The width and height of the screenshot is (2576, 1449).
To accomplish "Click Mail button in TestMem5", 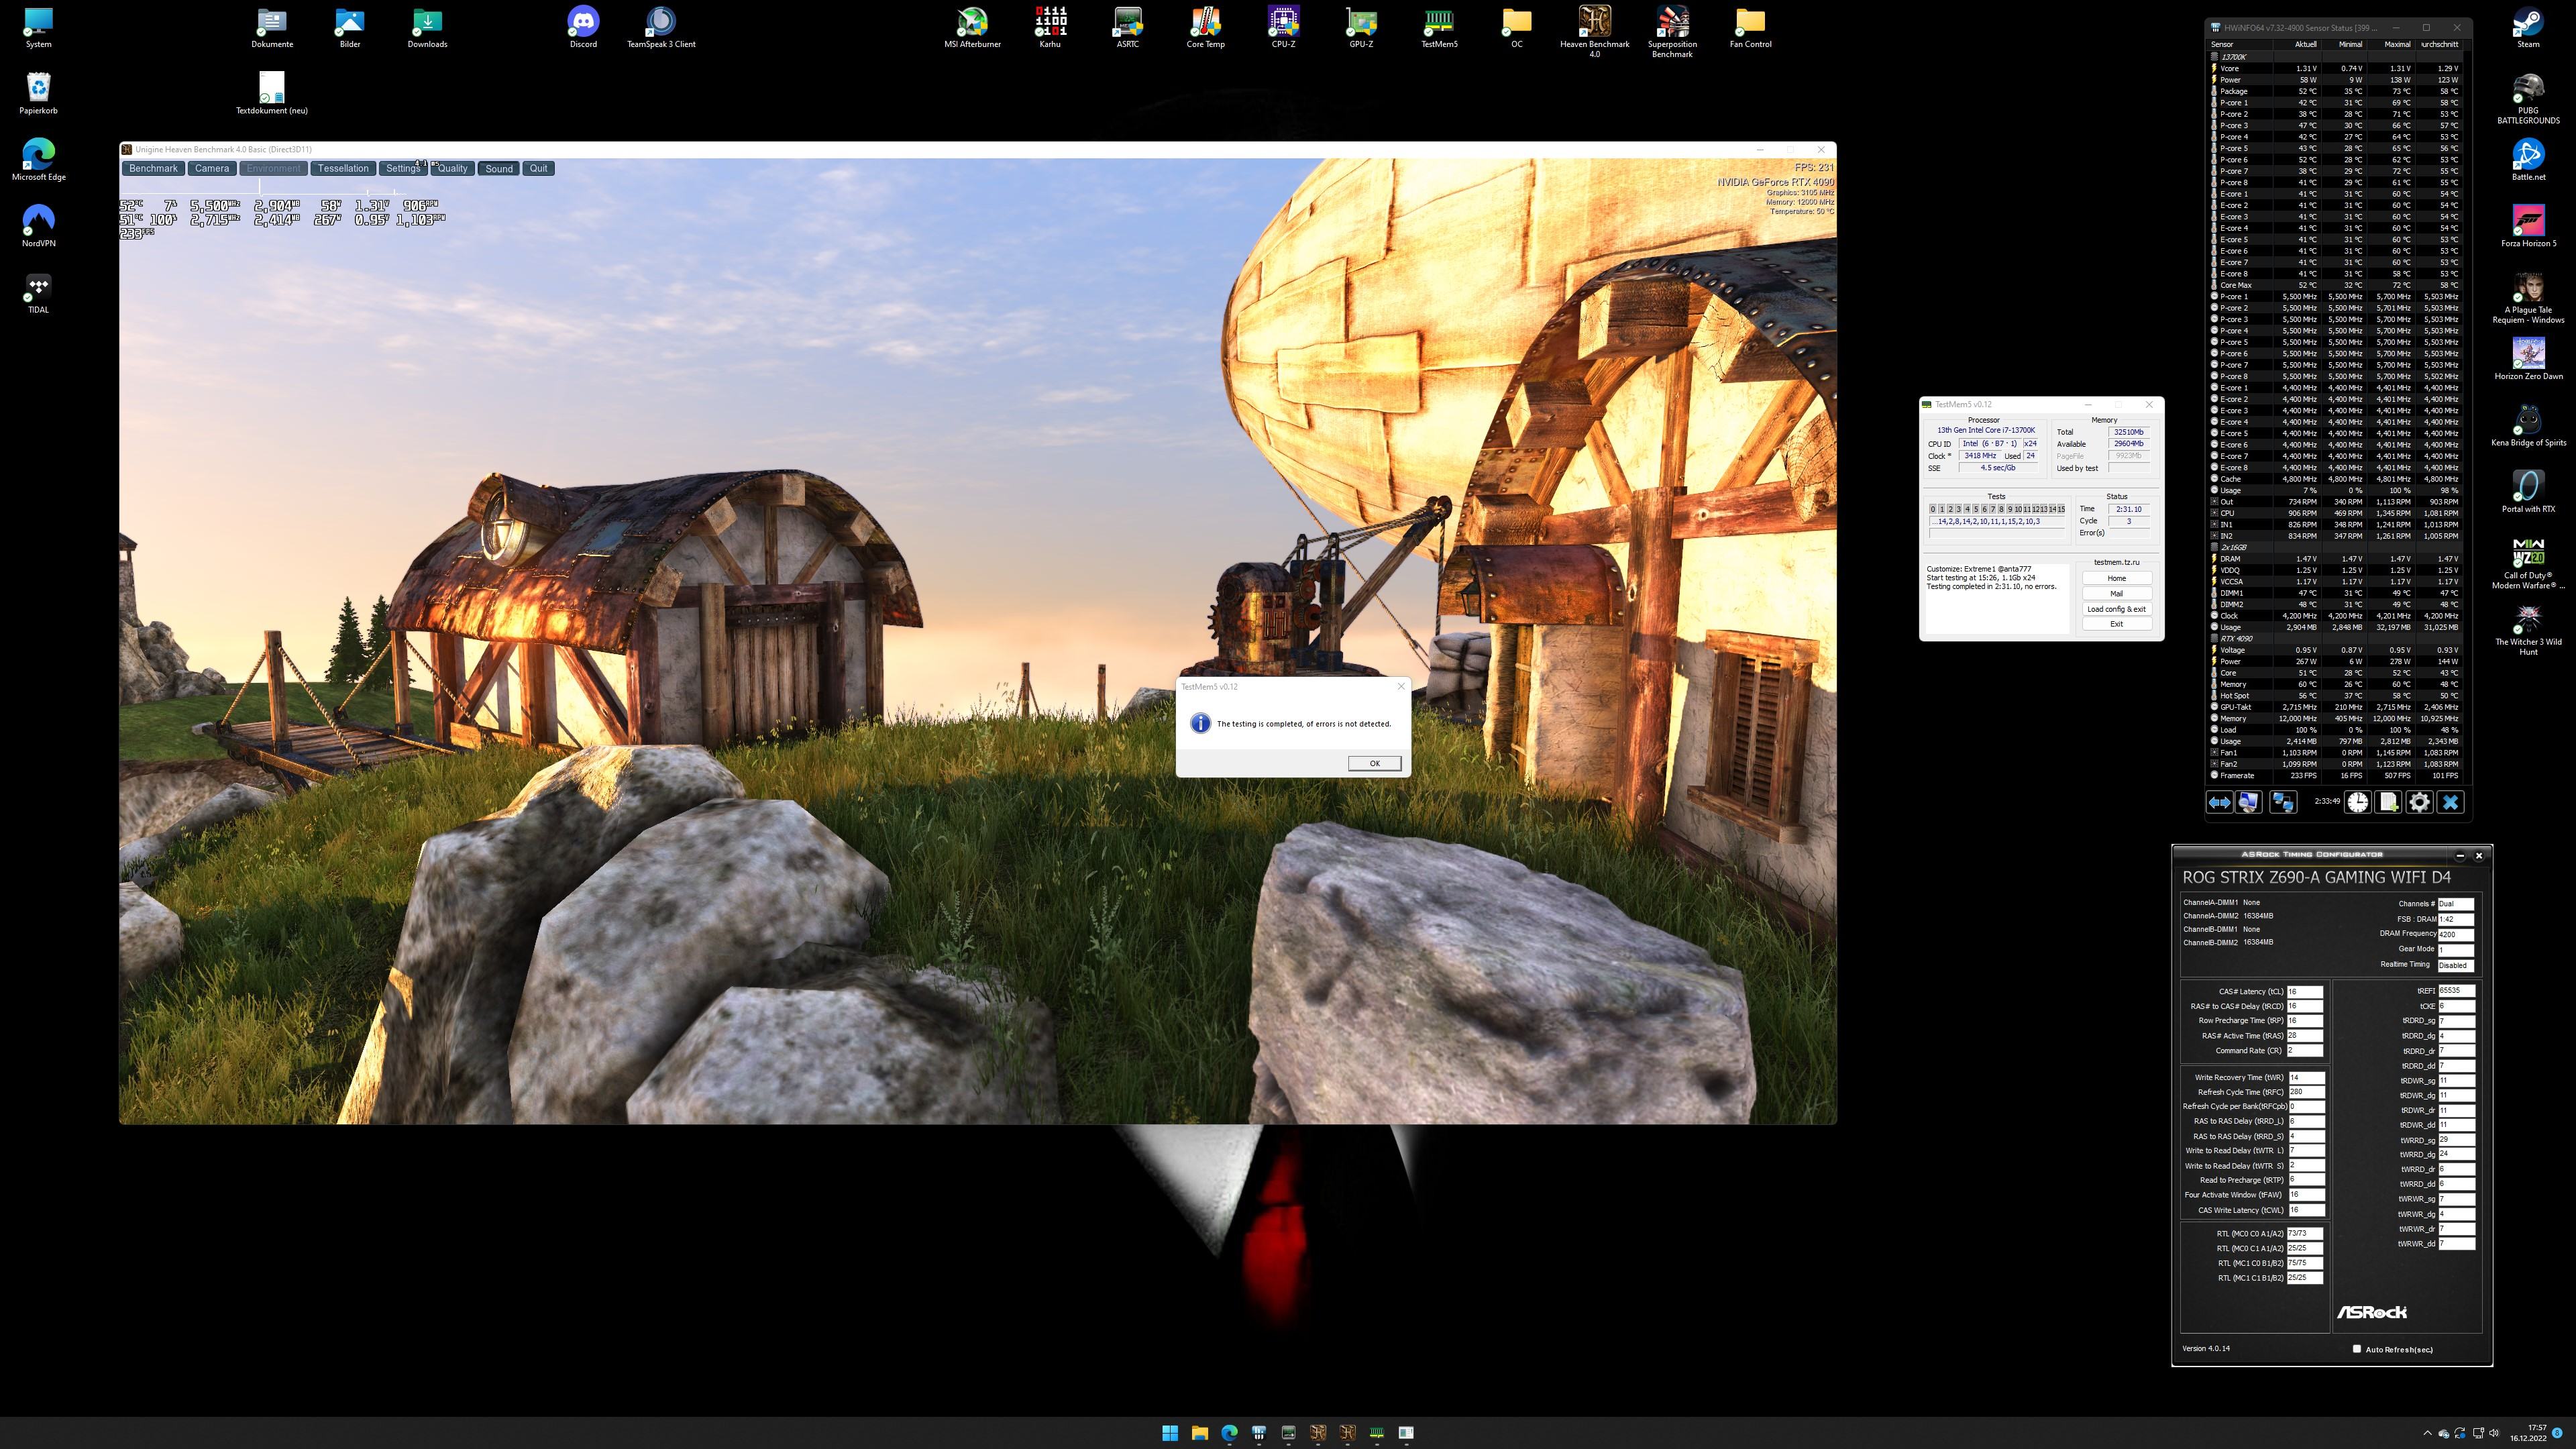I will coord(2116,593).
